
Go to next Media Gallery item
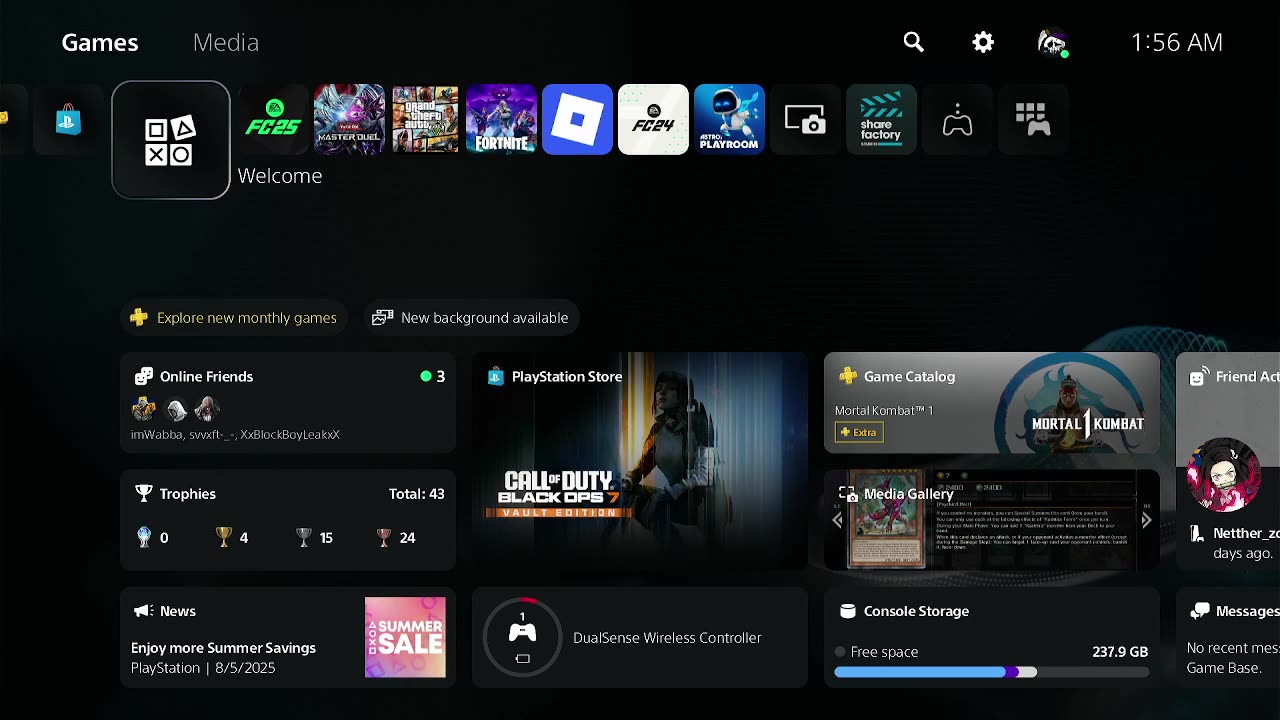tap(1146, 520)
